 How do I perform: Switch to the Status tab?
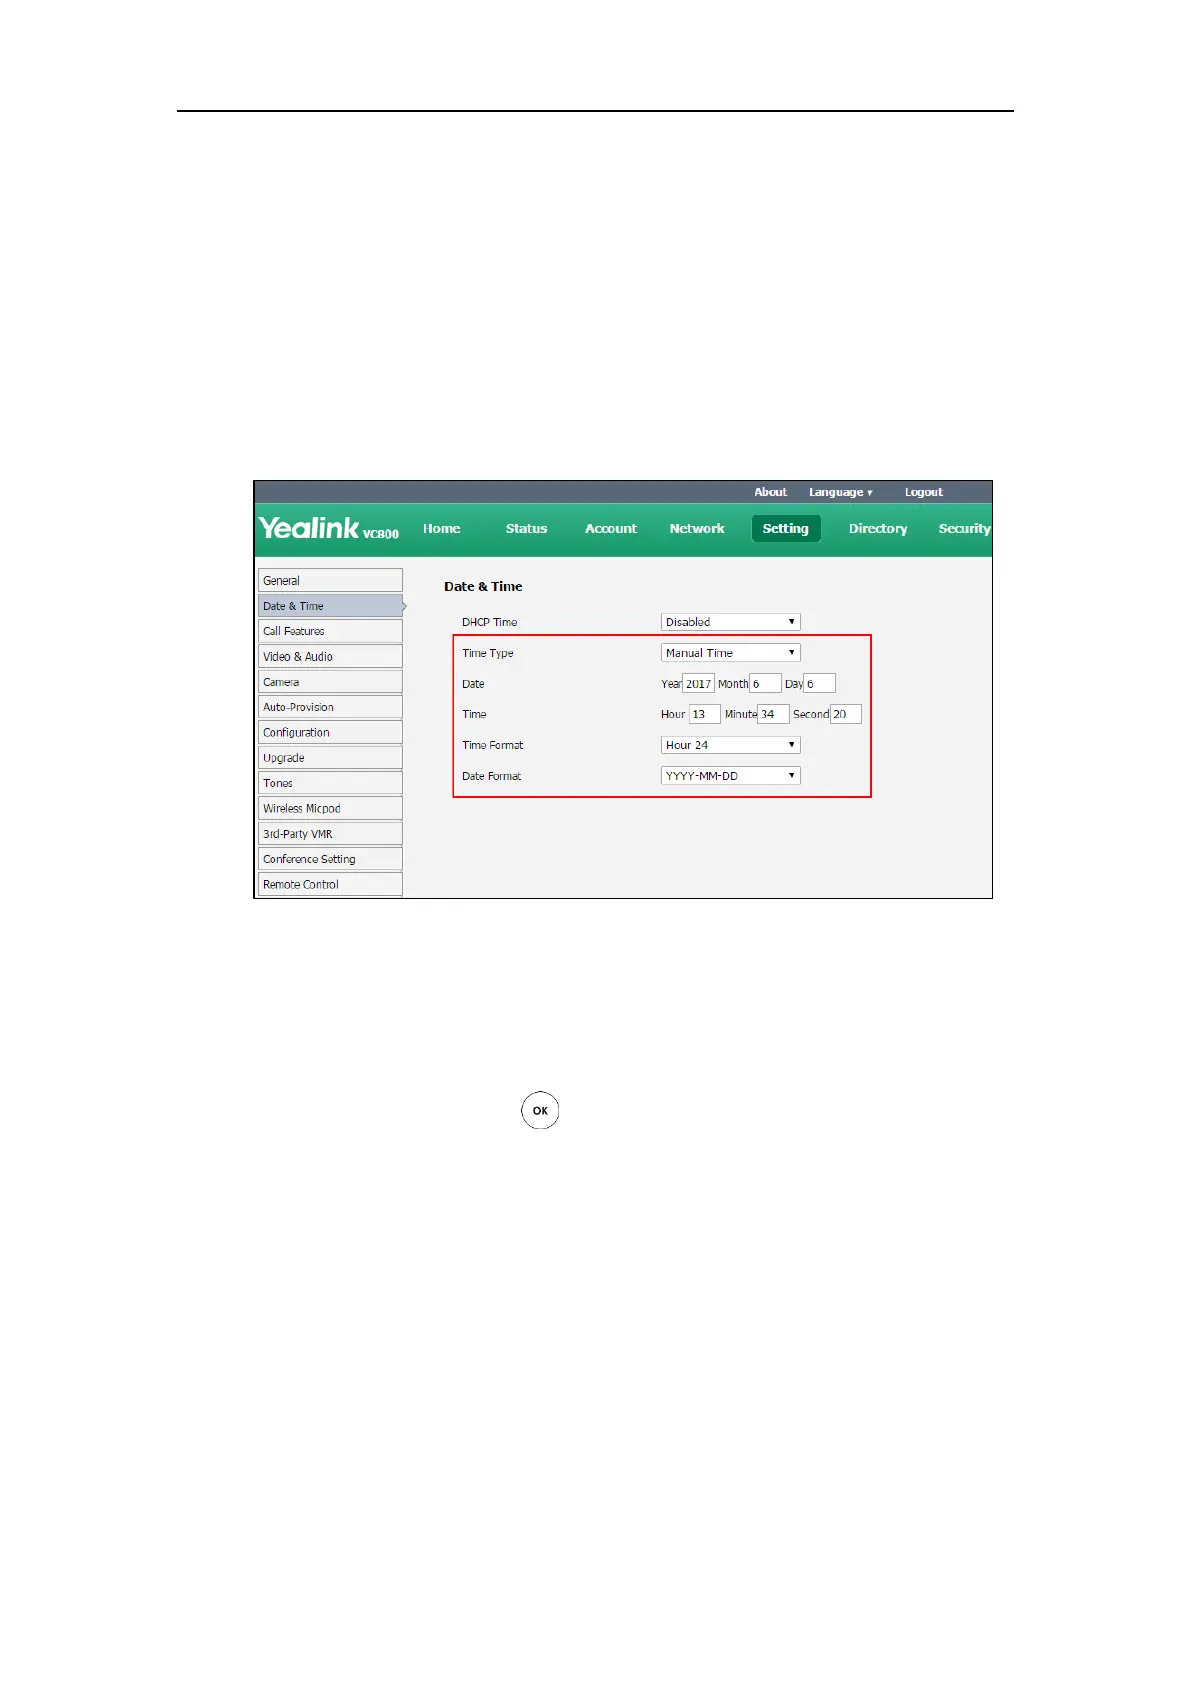526,529
